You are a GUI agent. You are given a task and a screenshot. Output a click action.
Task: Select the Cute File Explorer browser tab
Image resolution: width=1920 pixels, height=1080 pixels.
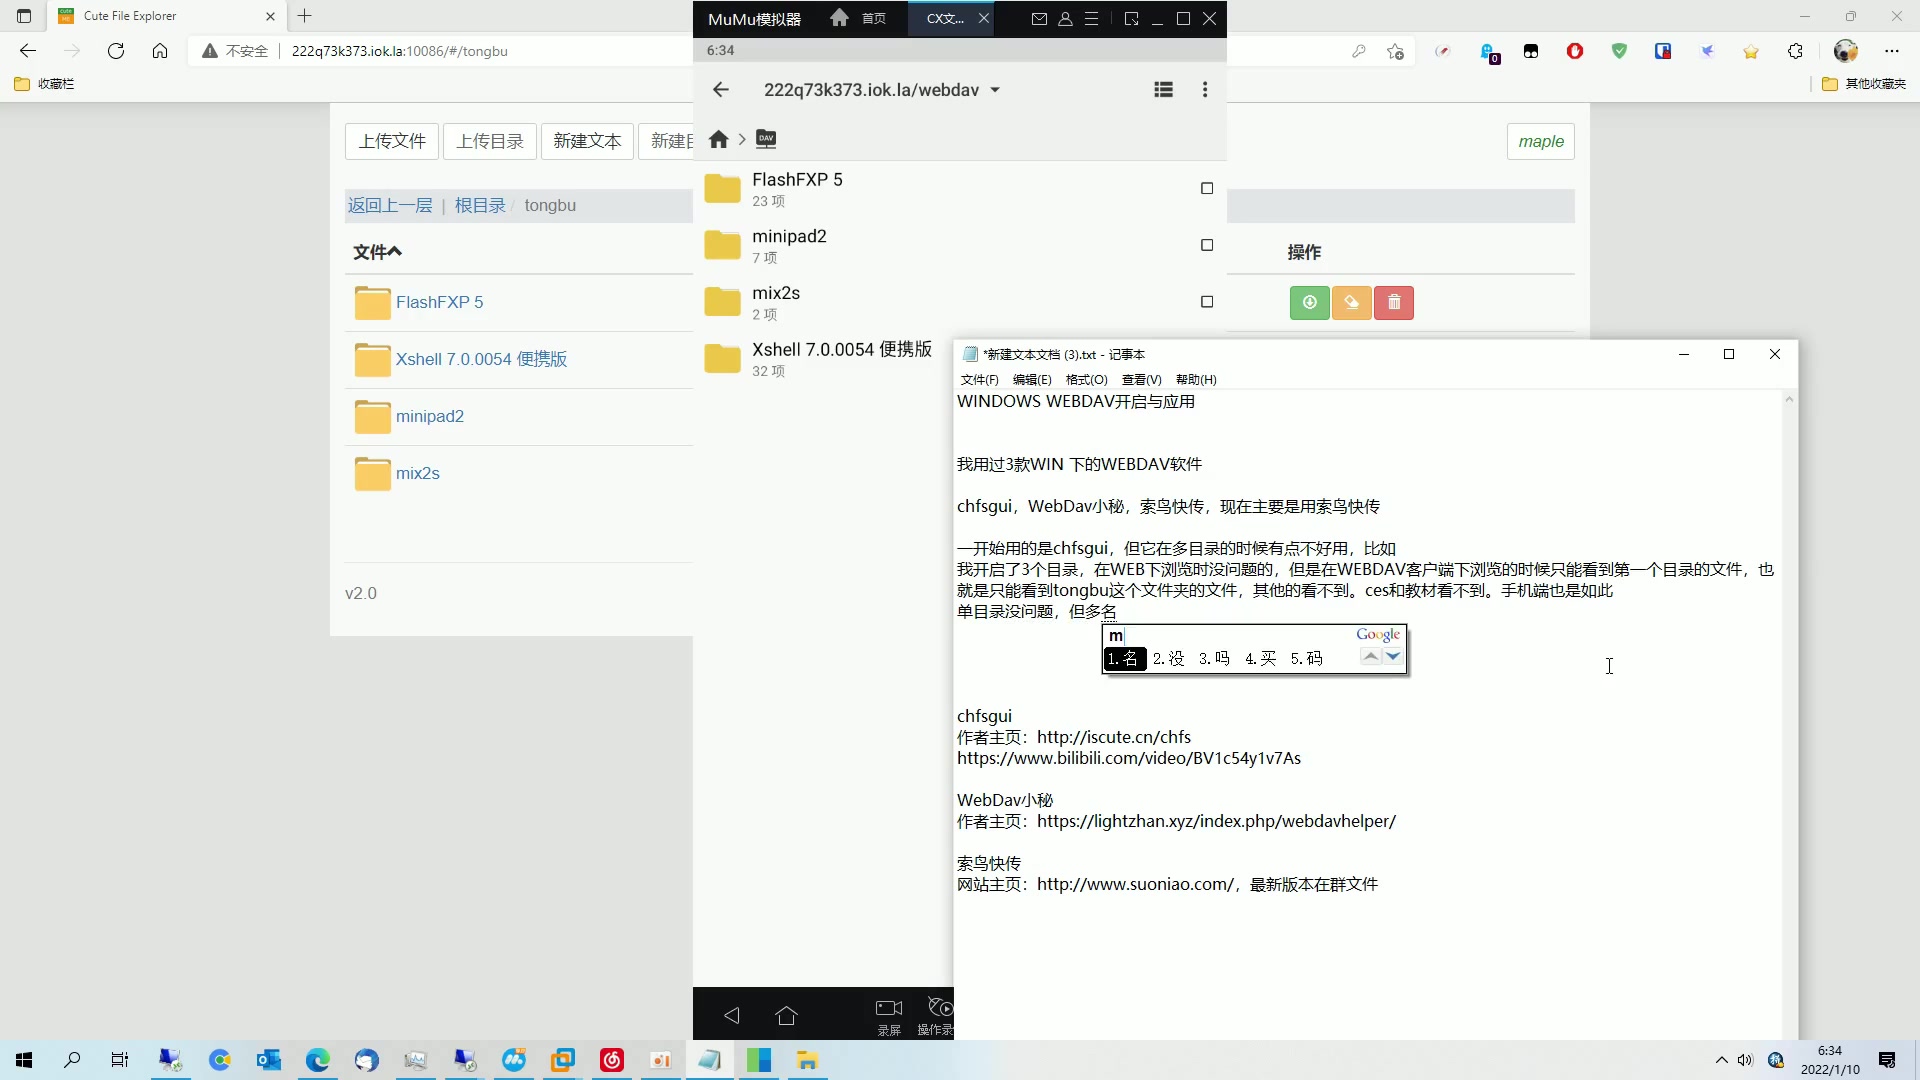coord(165,16)
